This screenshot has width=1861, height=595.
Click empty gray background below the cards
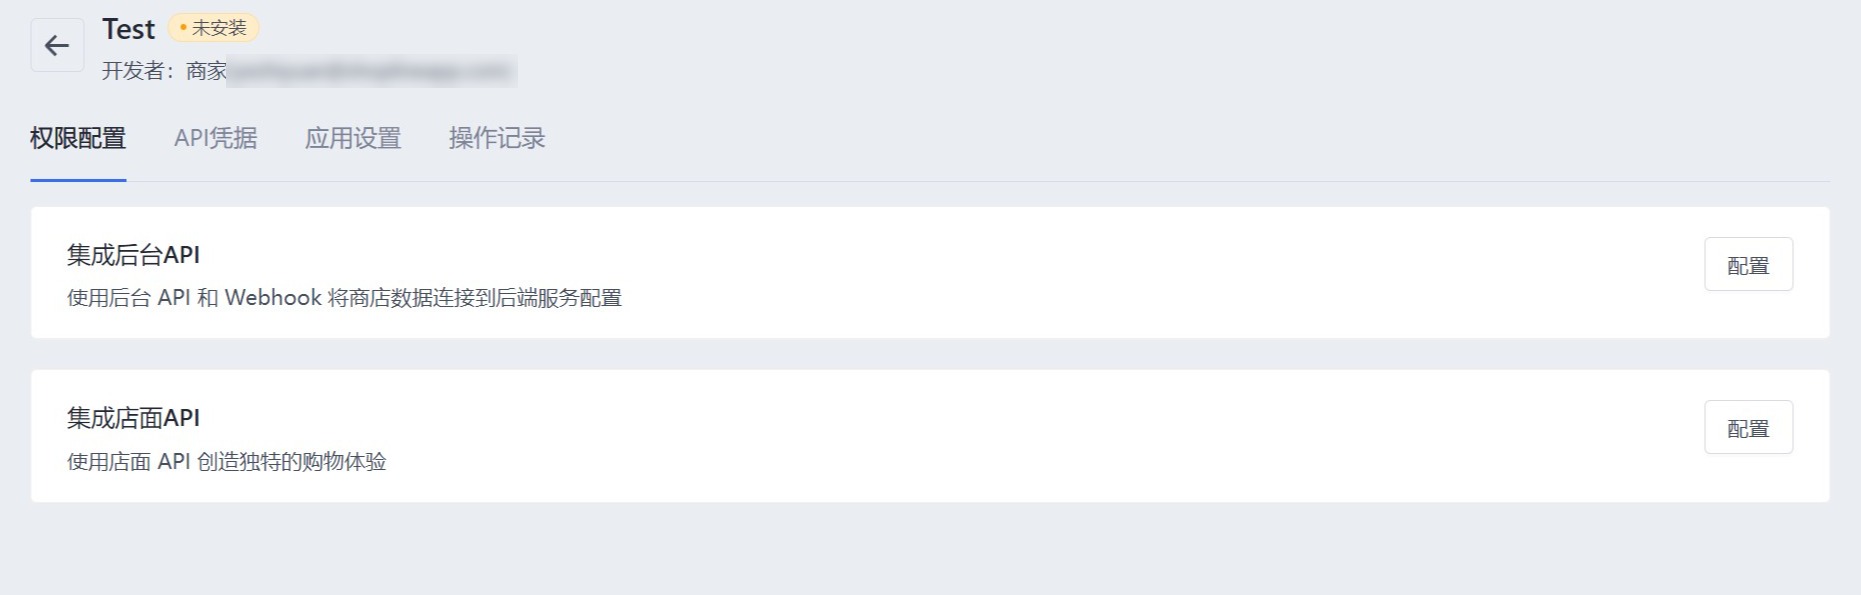pos(930,550)
